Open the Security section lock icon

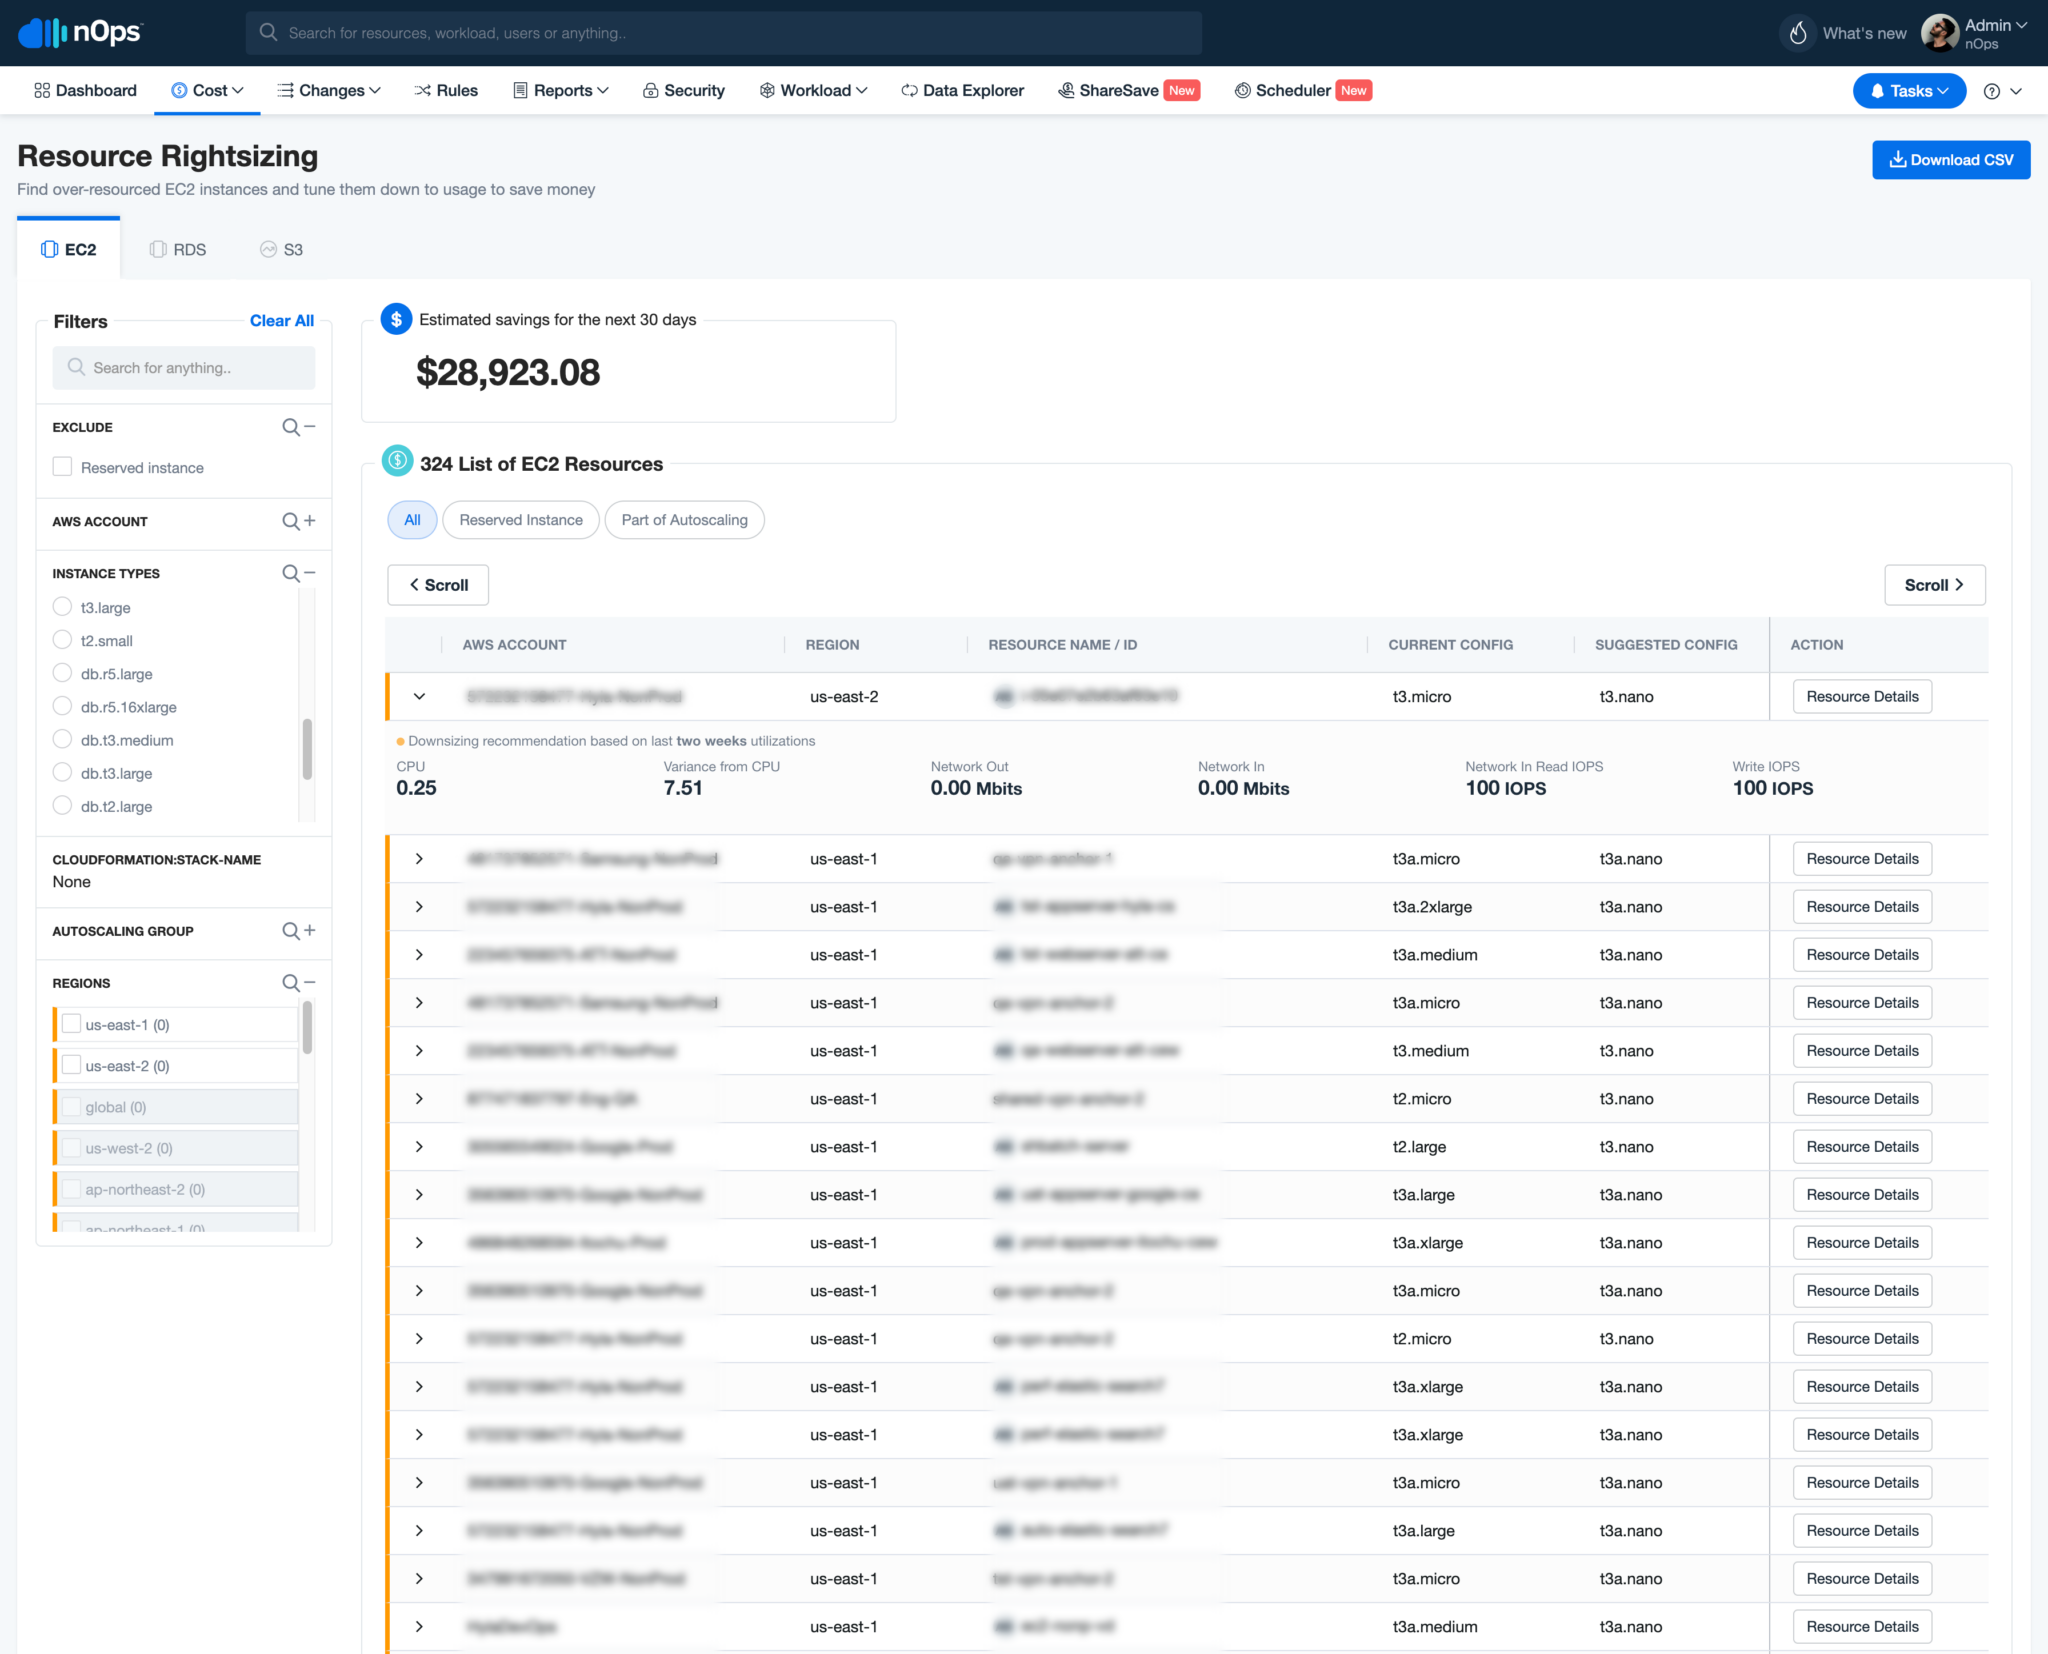click(x=650, y=90)
